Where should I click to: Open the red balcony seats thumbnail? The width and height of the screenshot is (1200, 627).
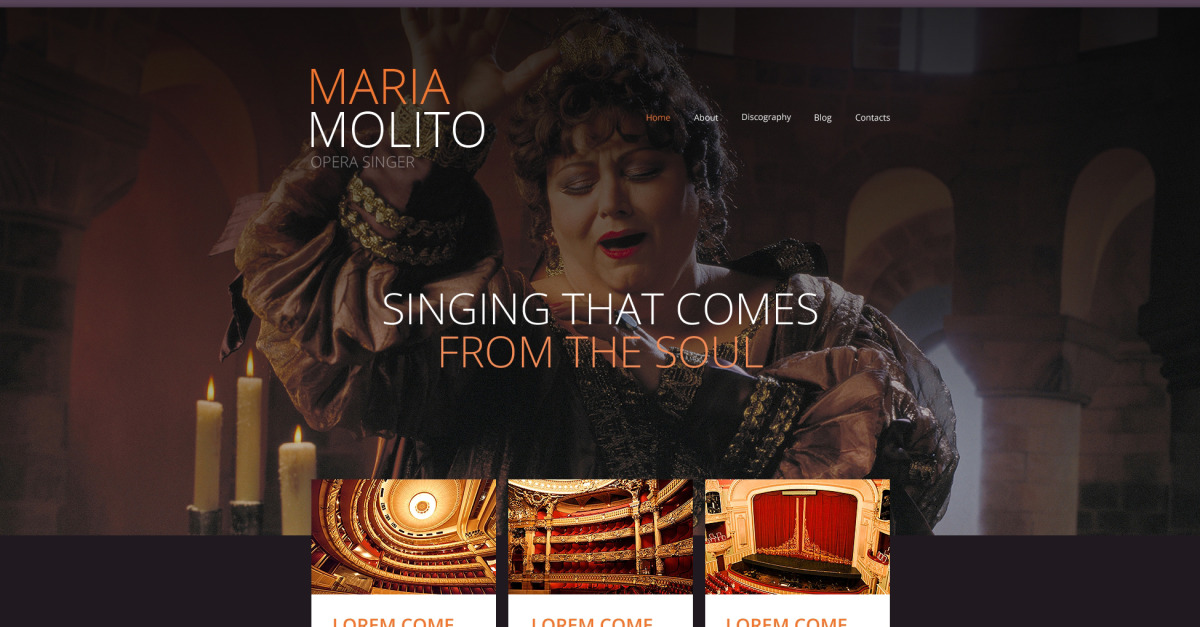coord(600,537)
